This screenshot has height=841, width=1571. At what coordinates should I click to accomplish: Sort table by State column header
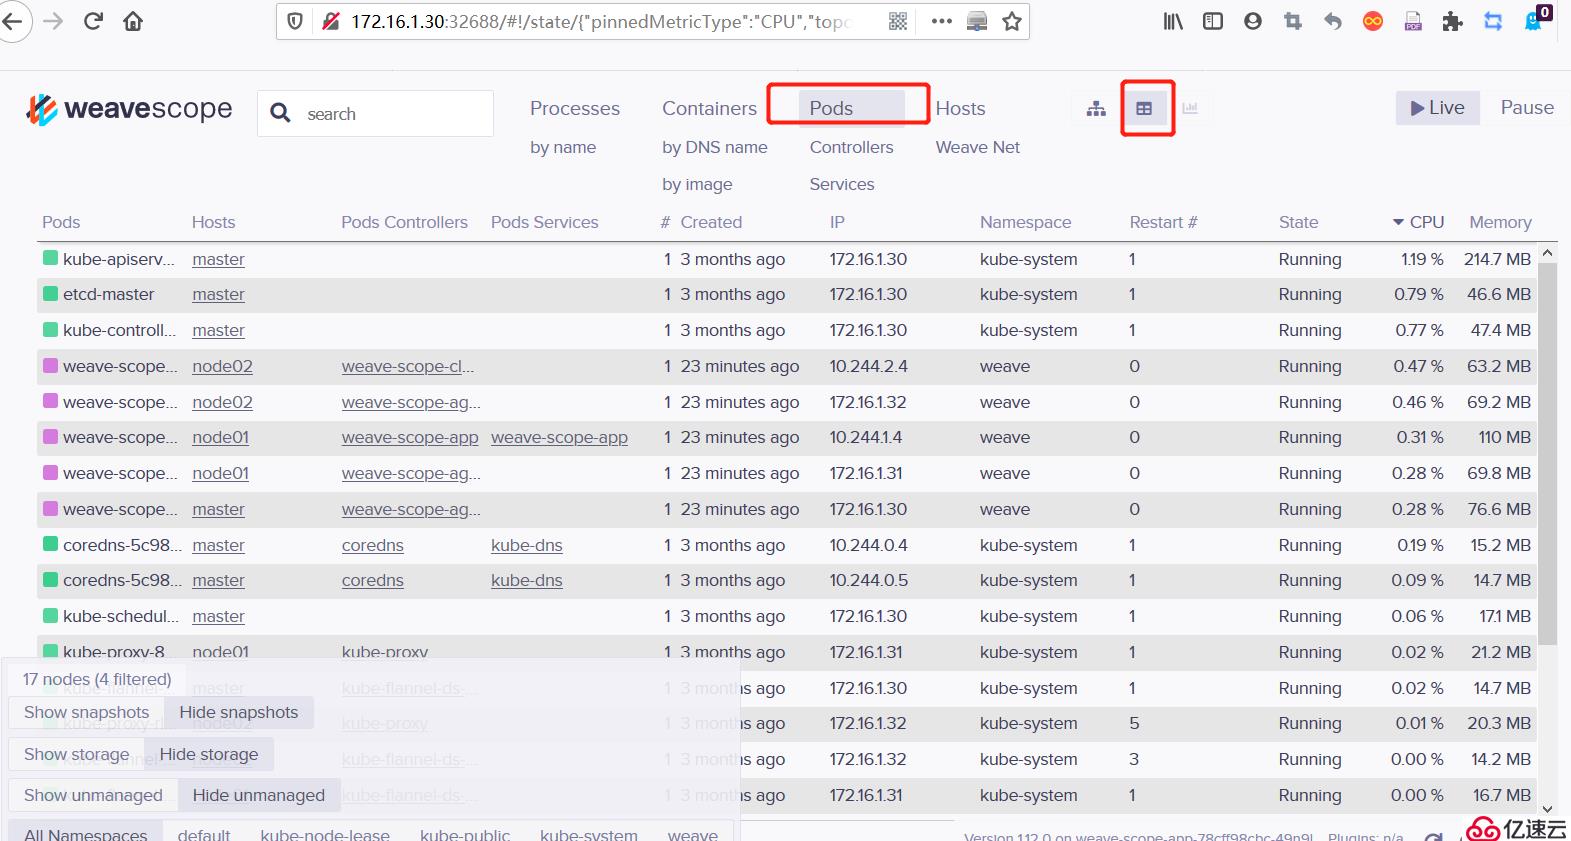(x=1298, y=222)
